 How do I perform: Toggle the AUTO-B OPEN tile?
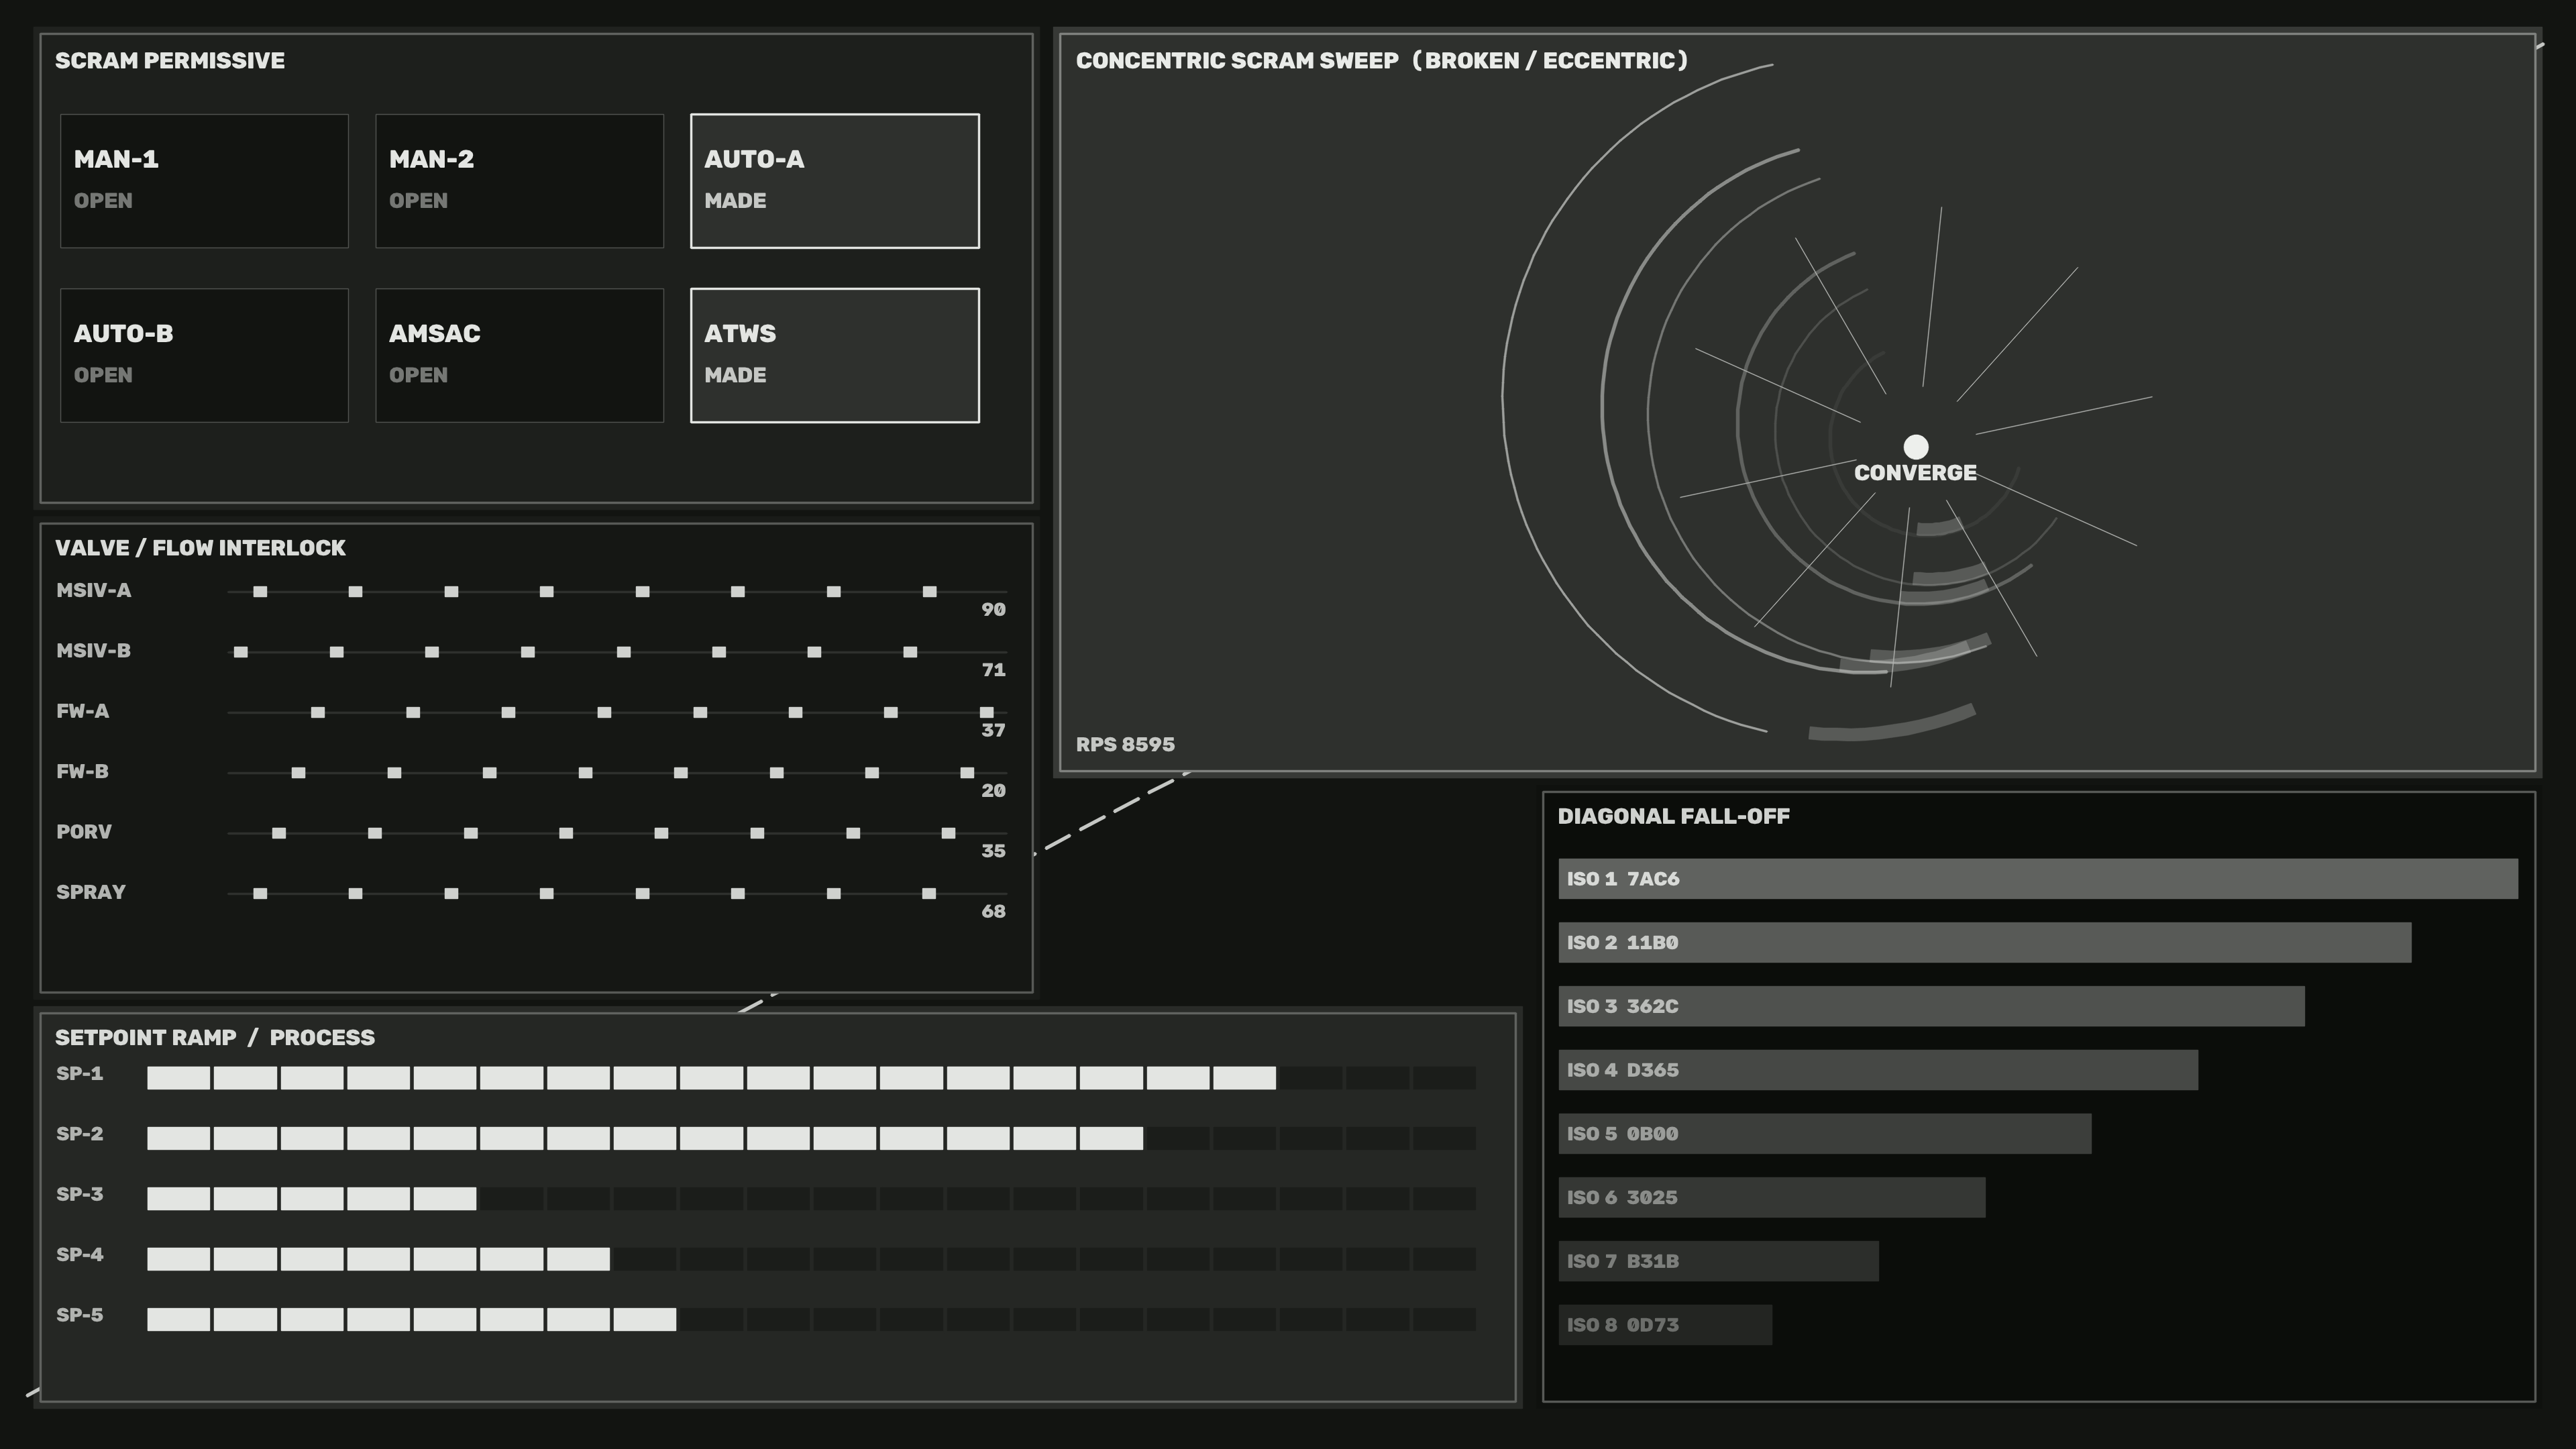click(x=204, y=355)
